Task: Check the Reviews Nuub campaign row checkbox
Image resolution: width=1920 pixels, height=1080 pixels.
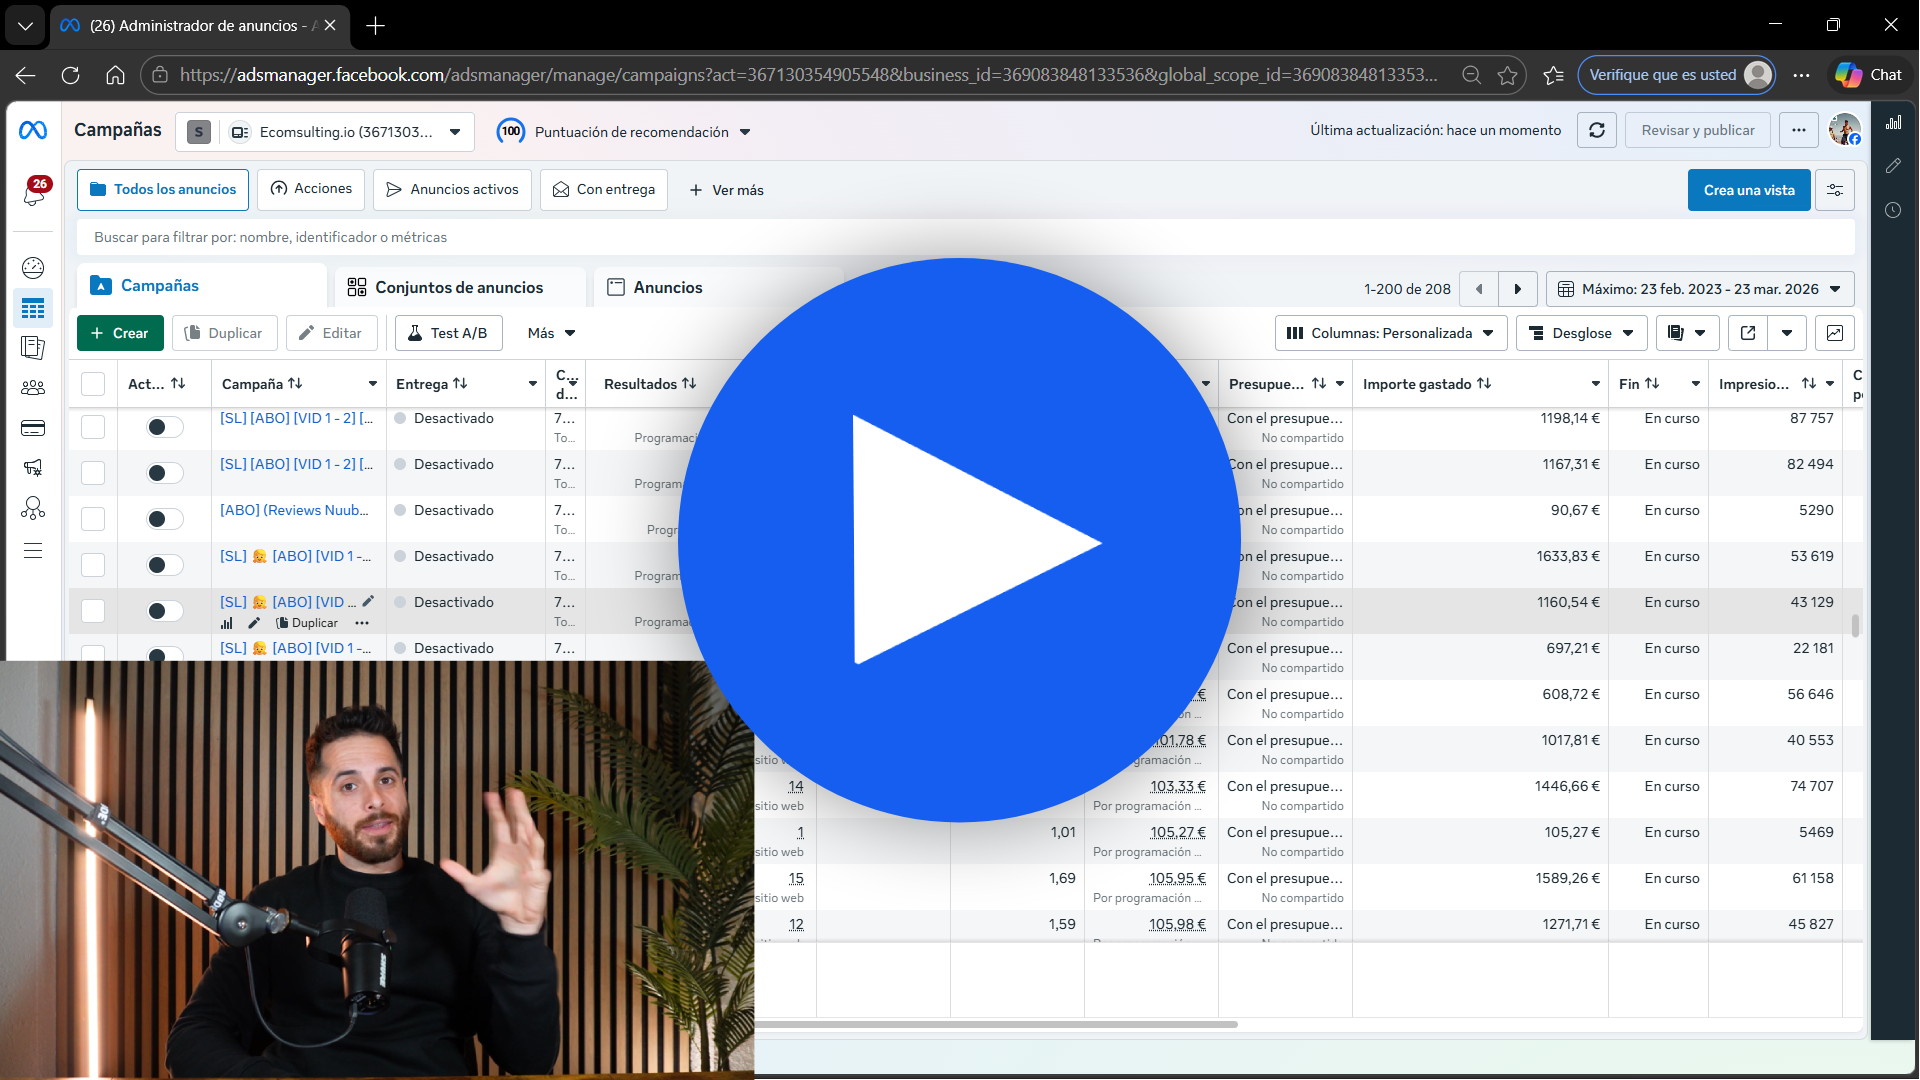Action: tap(93, 519)
